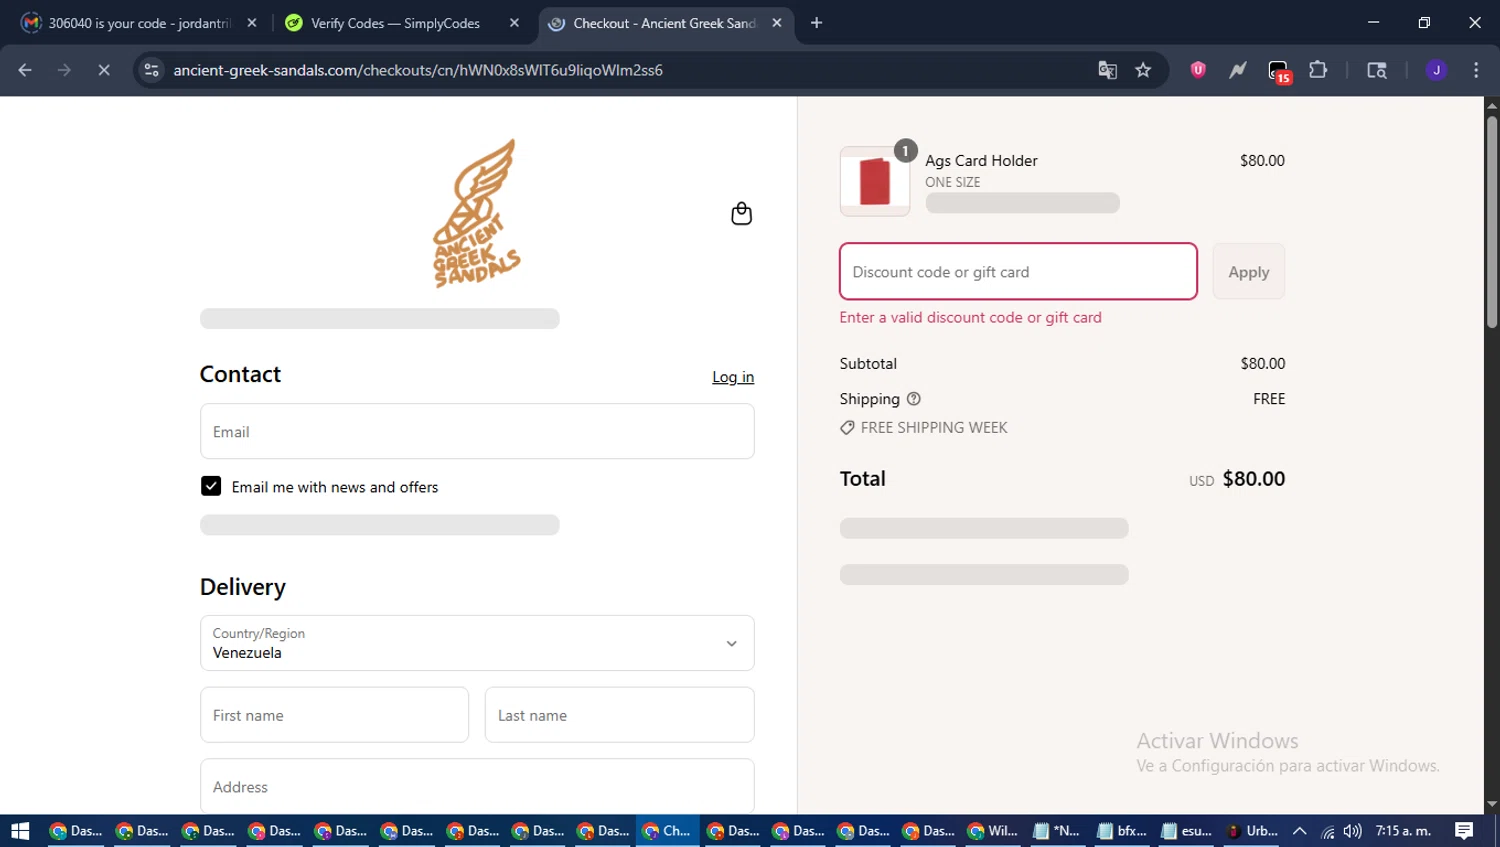
Task: Click the taskbar clock showing 7:15 a. m.
Action: coord(1404,831)
